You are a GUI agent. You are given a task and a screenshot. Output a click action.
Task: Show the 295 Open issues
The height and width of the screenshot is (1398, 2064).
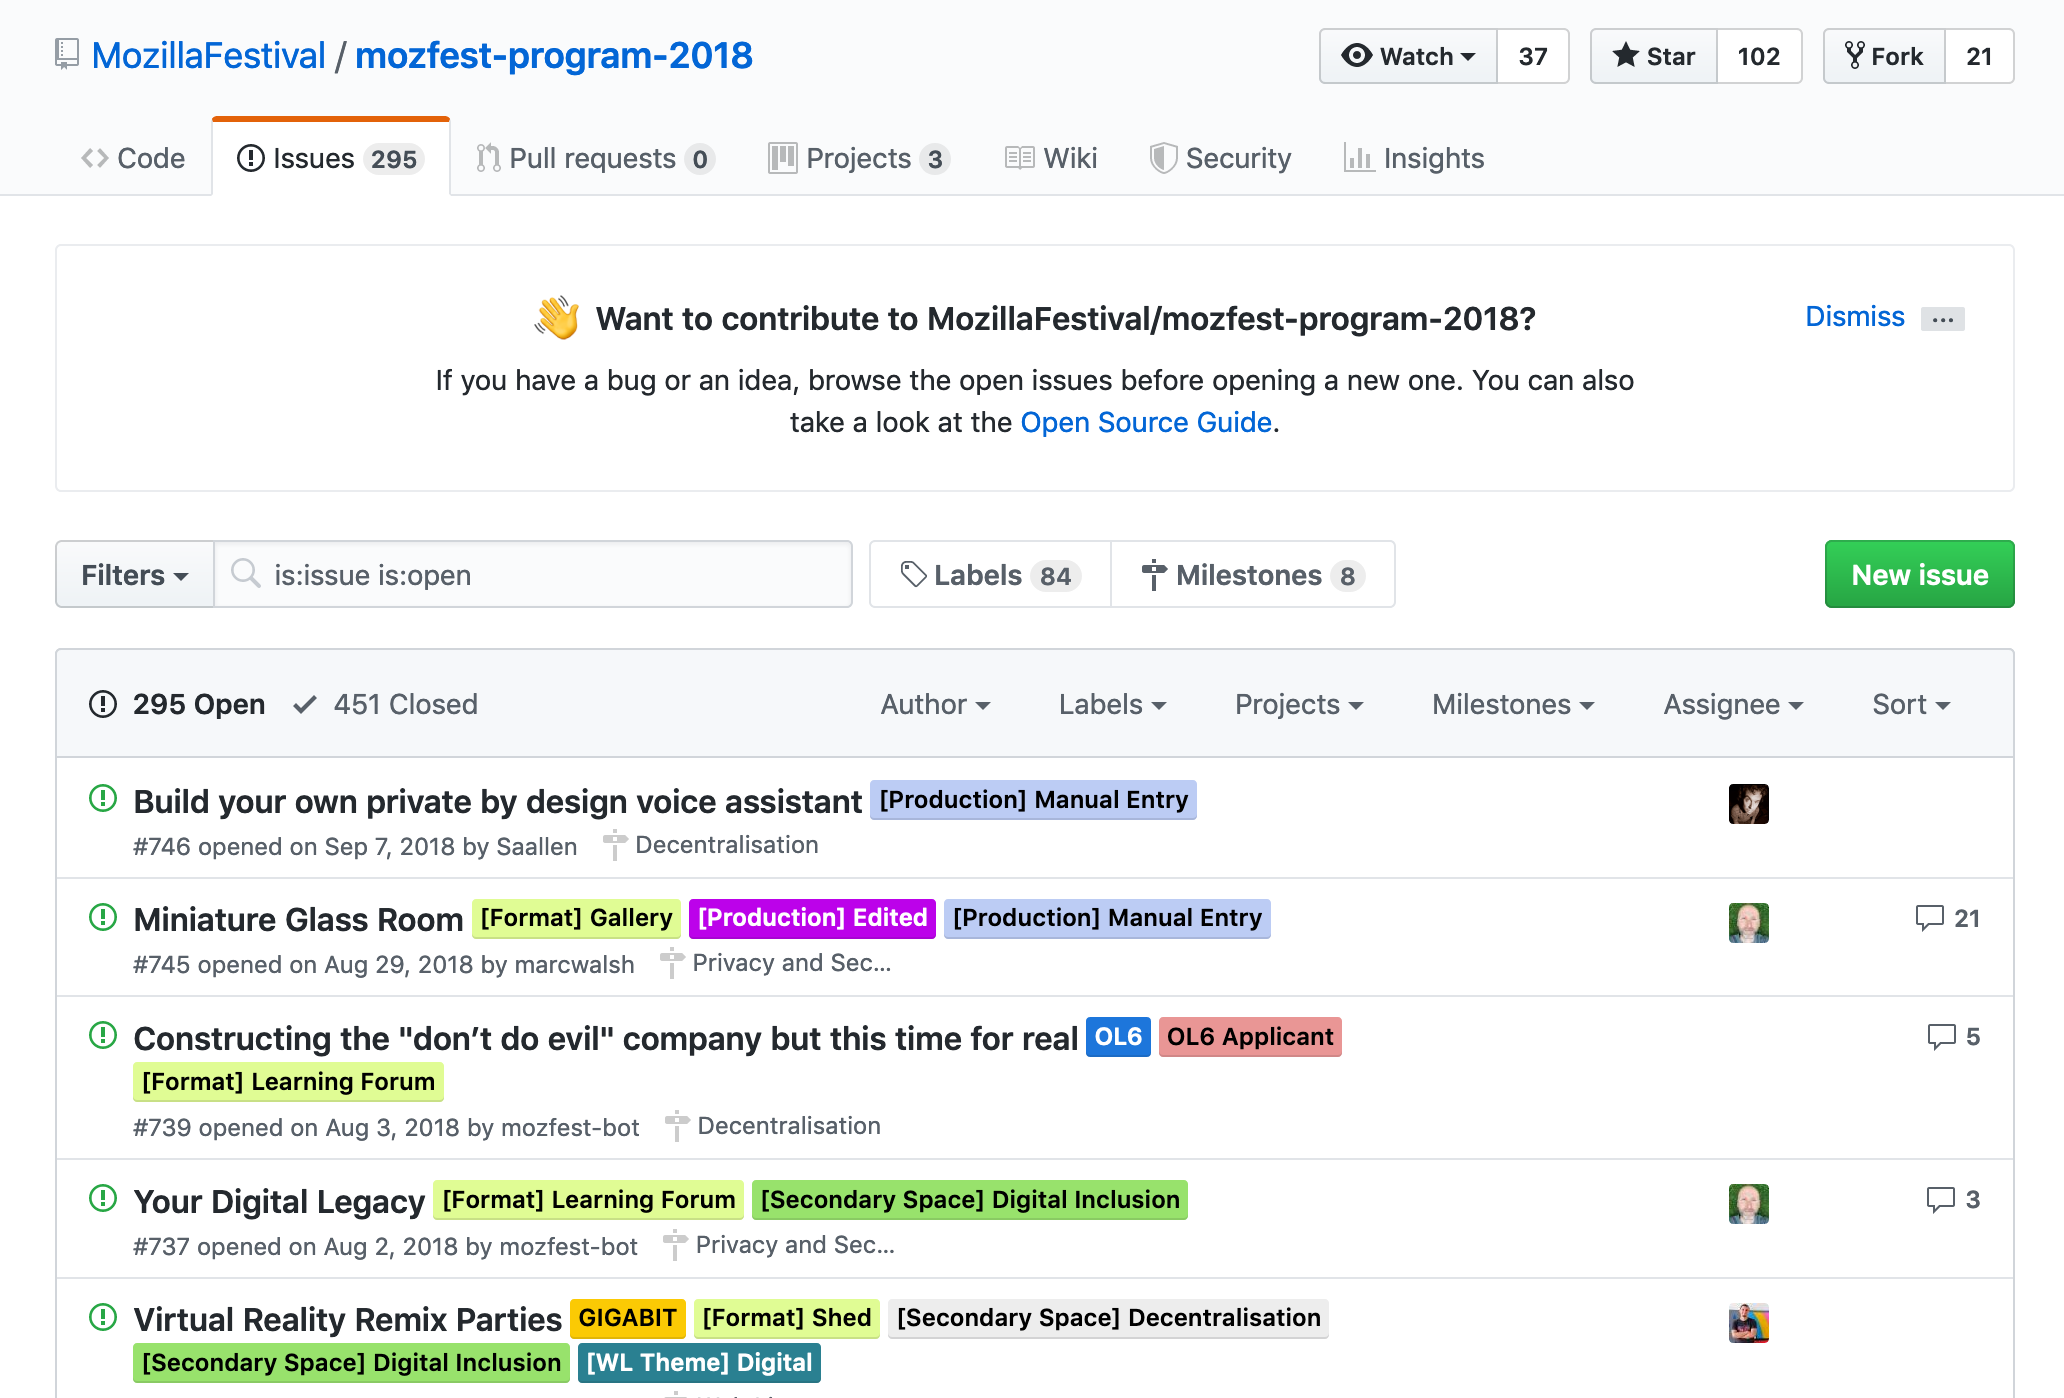tap(177, 704)
